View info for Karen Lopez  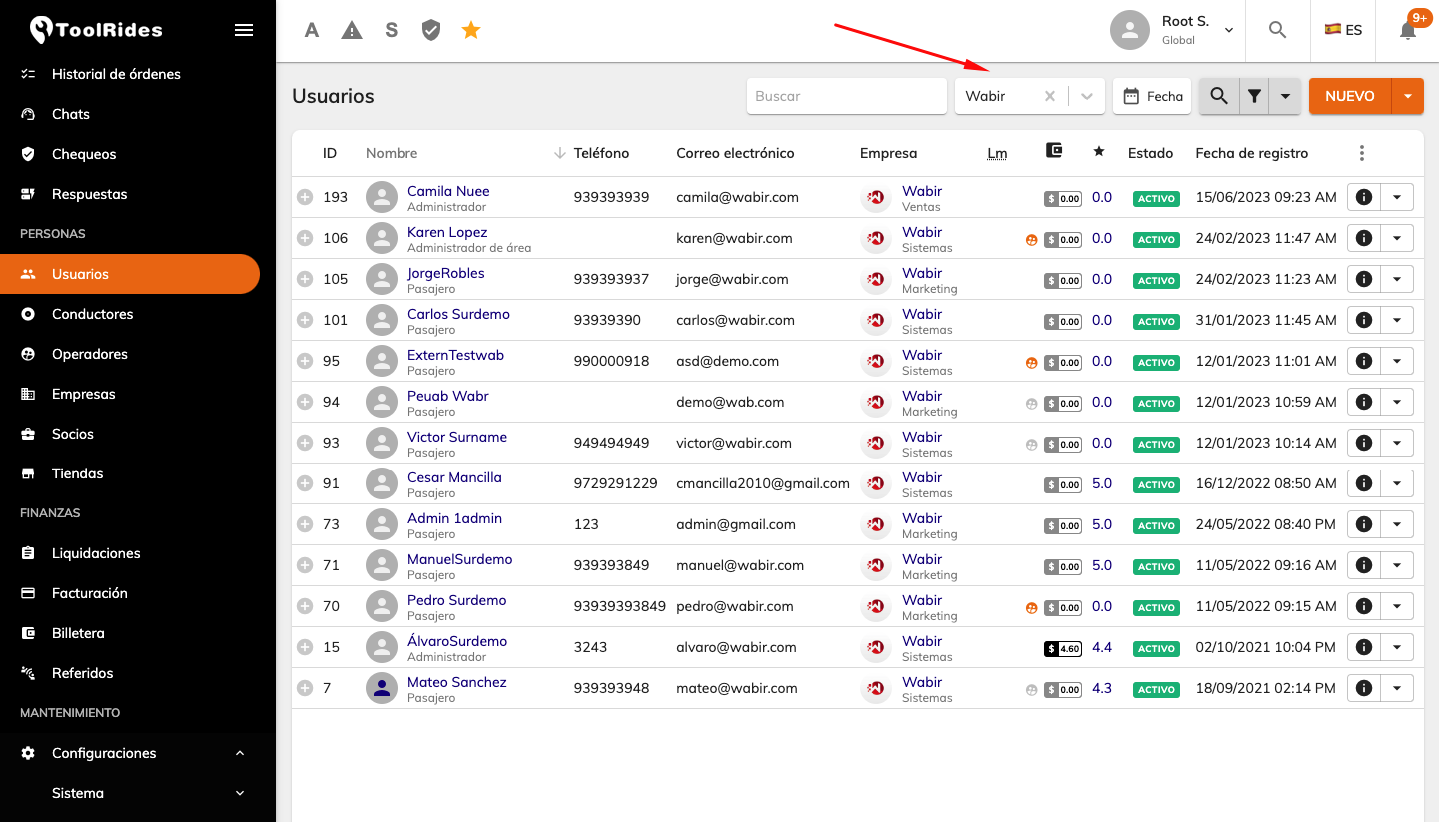pos(1363,238)
